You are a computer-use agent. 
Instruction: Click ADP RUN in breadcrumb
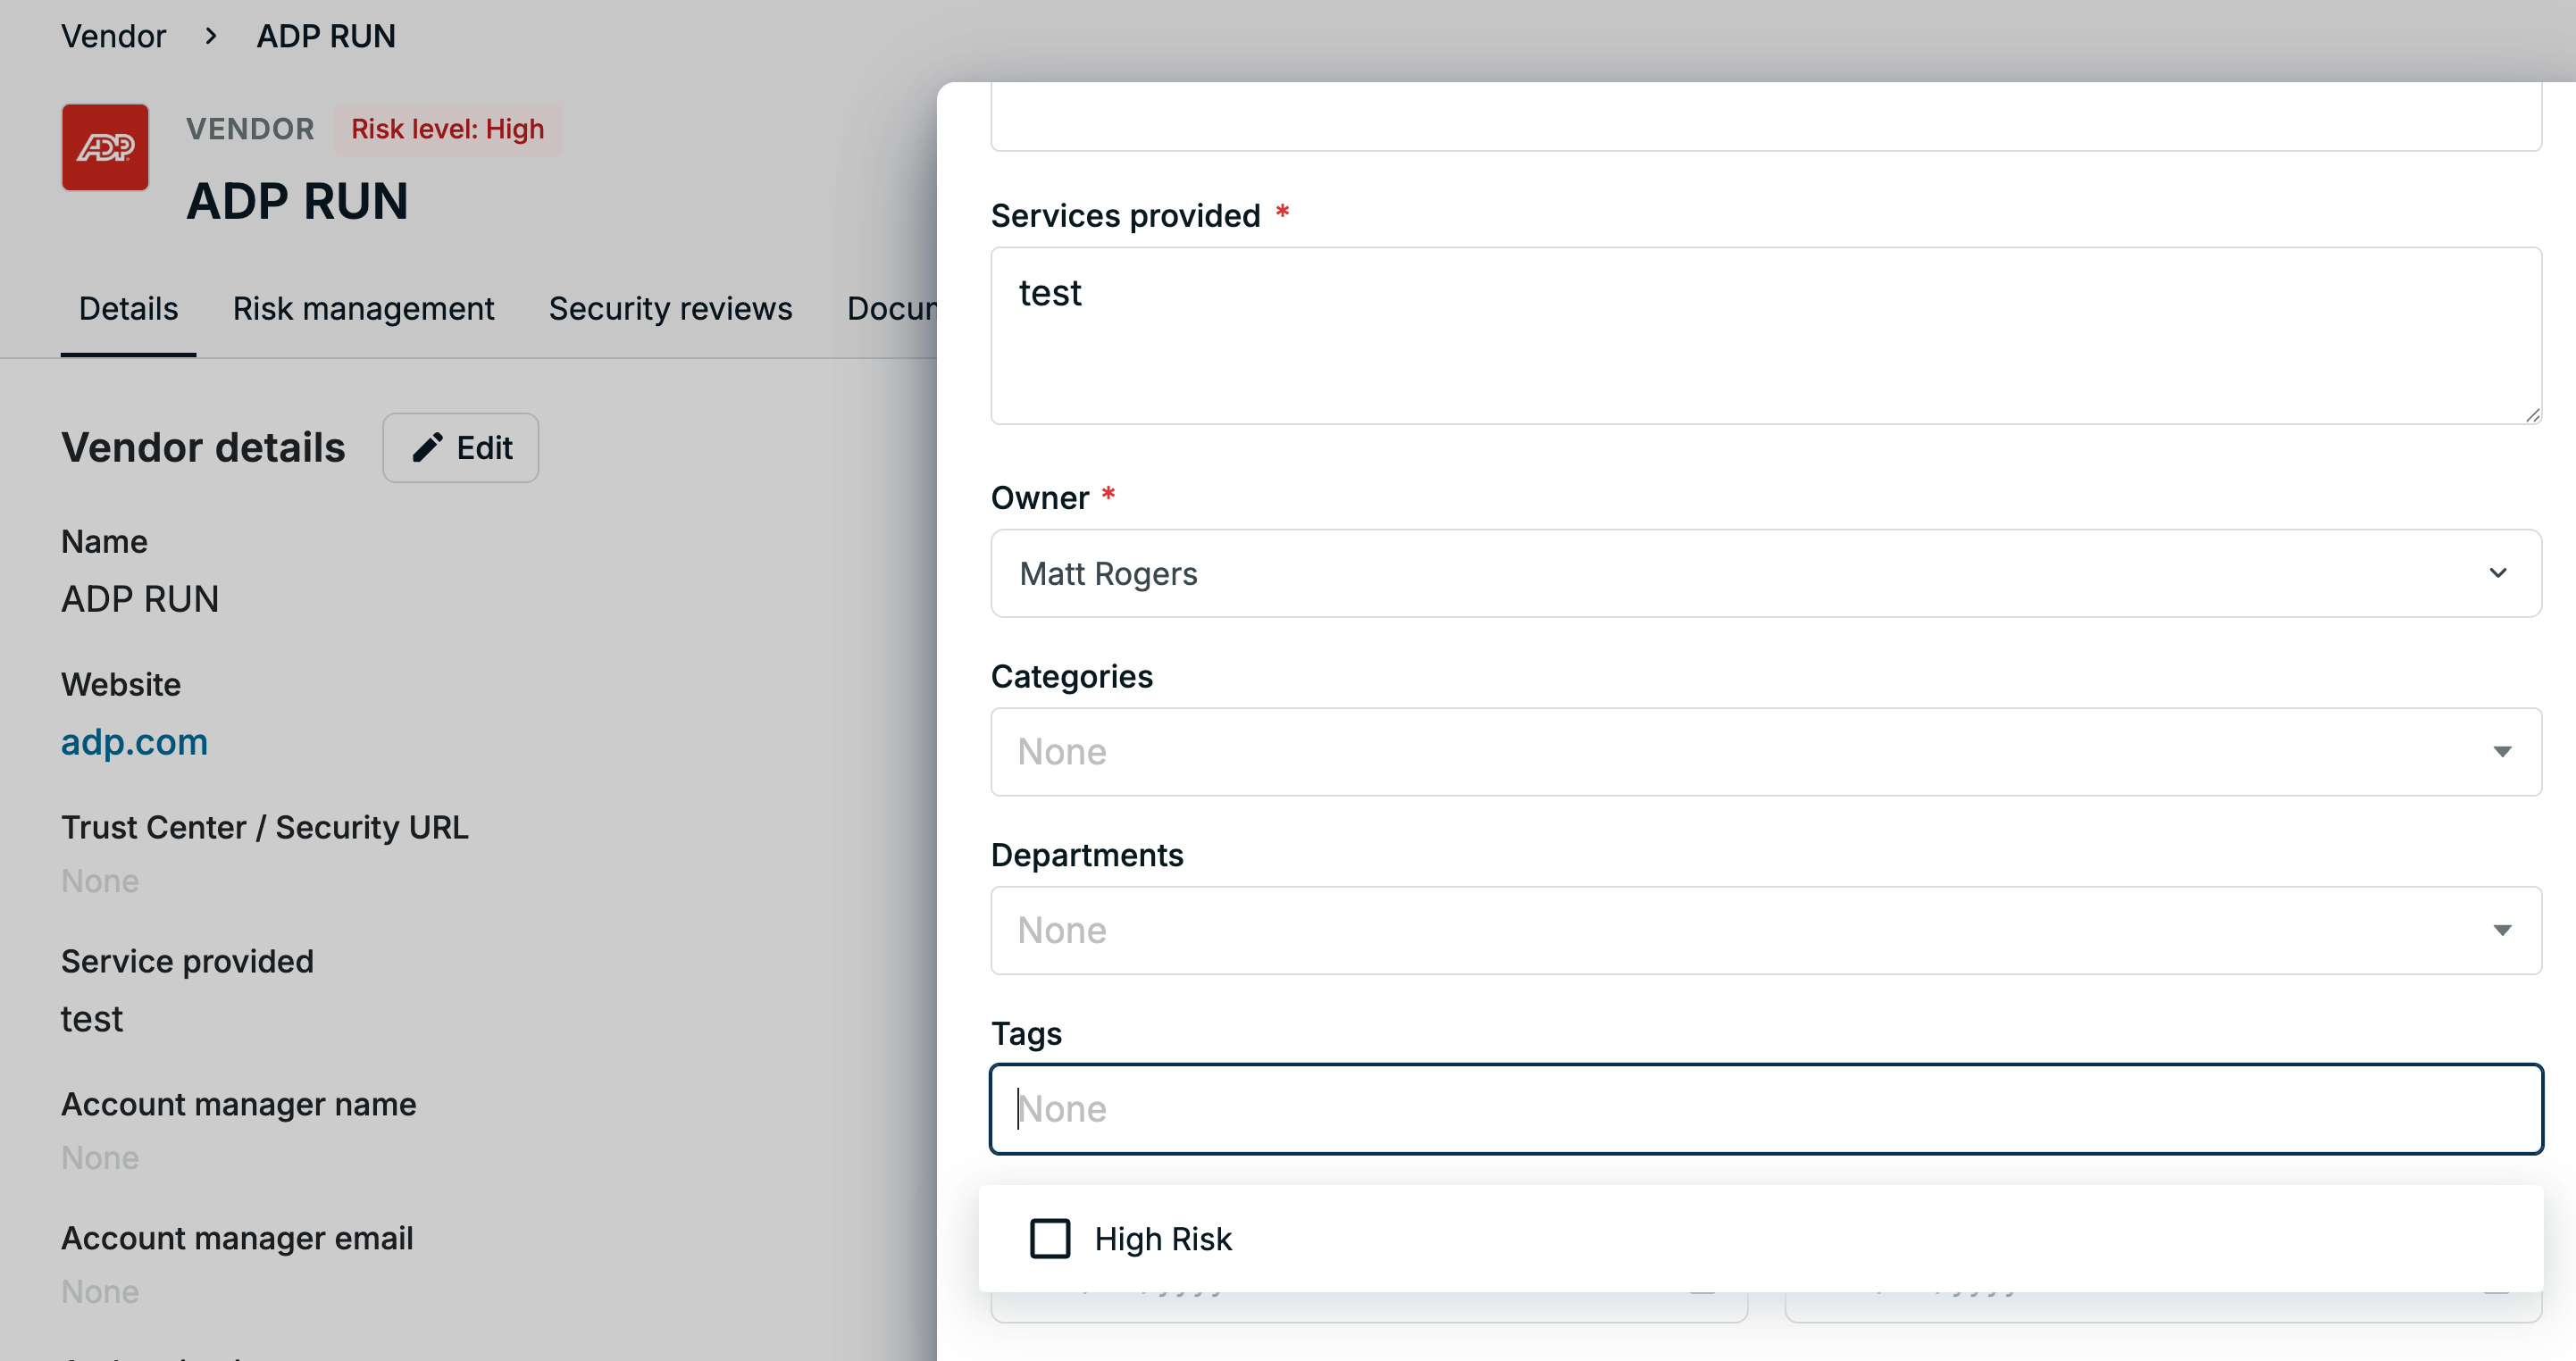[326, 36]
